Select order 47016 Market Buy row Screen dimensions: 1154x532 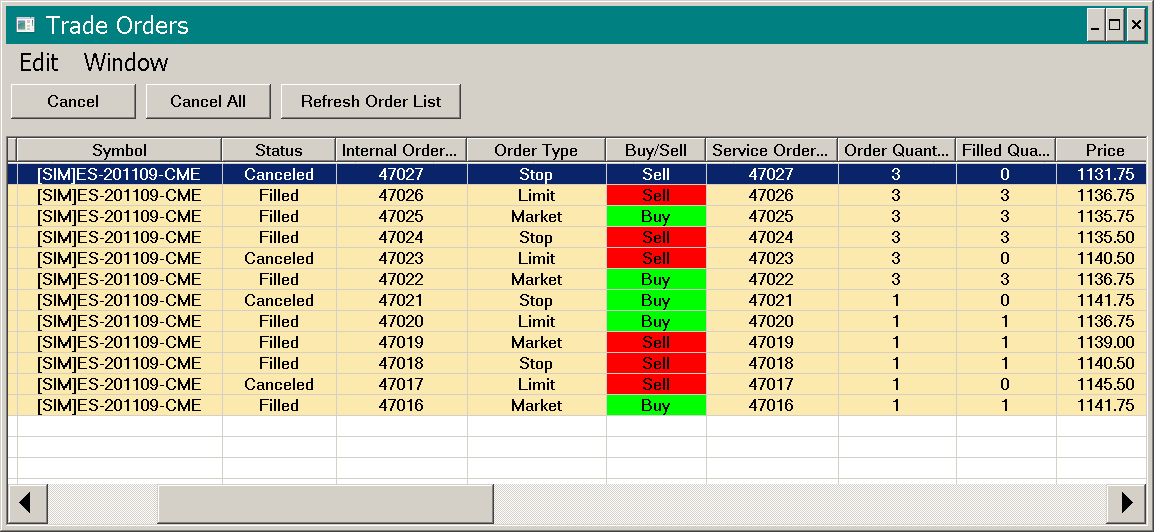pyautogui.click(x=577, y=405)
